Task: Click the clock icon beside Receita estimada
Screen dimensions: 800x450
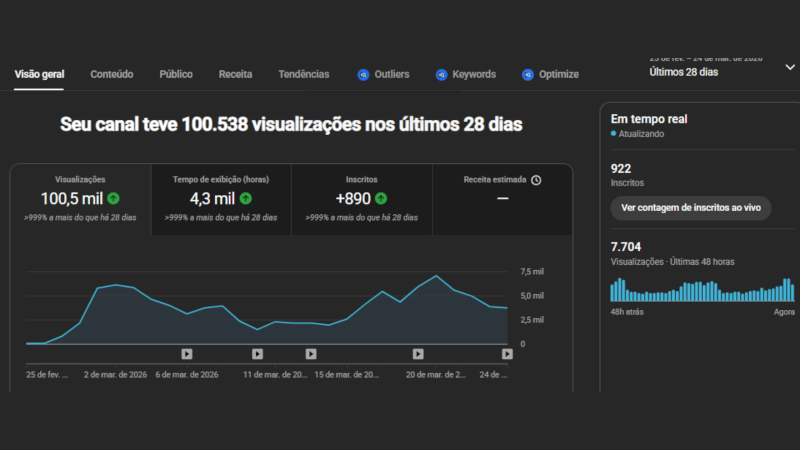Action: (536, 180)
